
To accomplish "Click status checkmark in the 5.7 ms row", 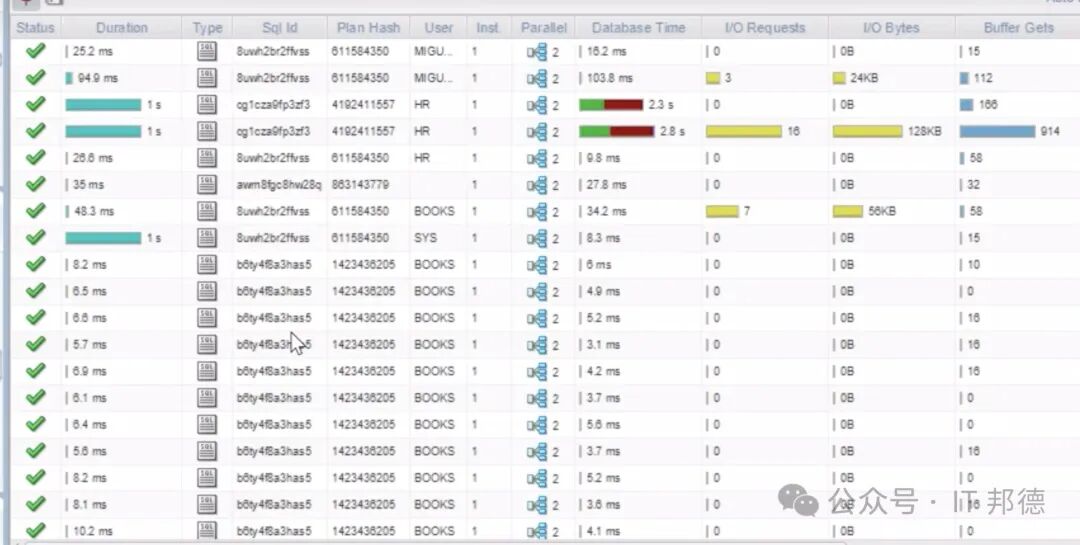I will tap(35, 345).
